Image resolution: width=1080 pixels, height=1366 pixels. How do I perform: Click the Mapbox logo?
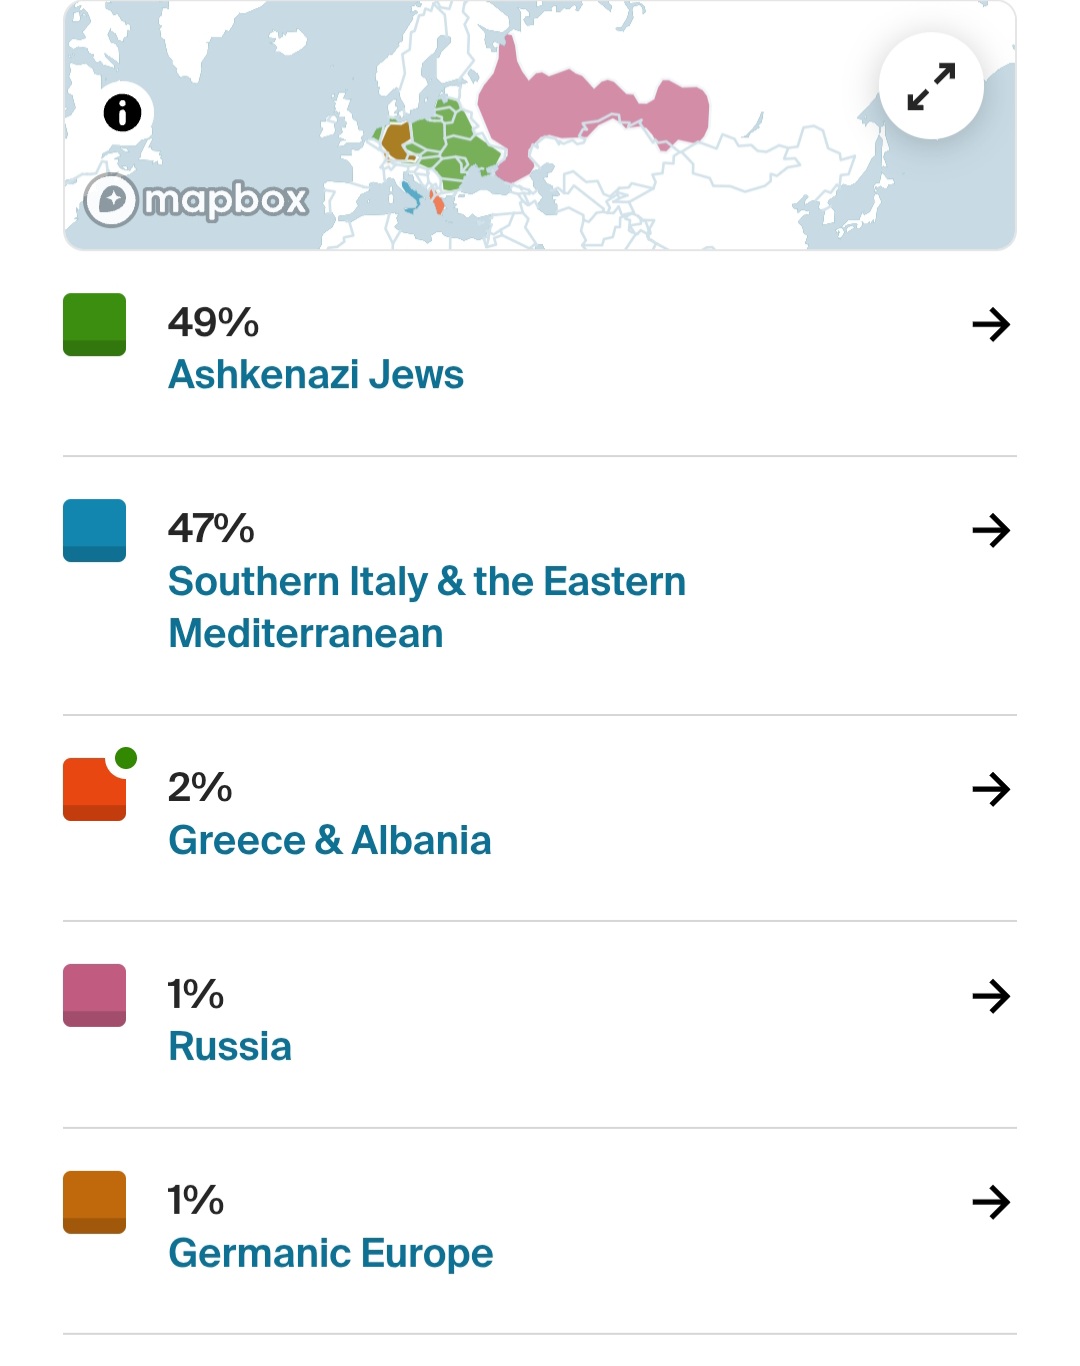197,200
